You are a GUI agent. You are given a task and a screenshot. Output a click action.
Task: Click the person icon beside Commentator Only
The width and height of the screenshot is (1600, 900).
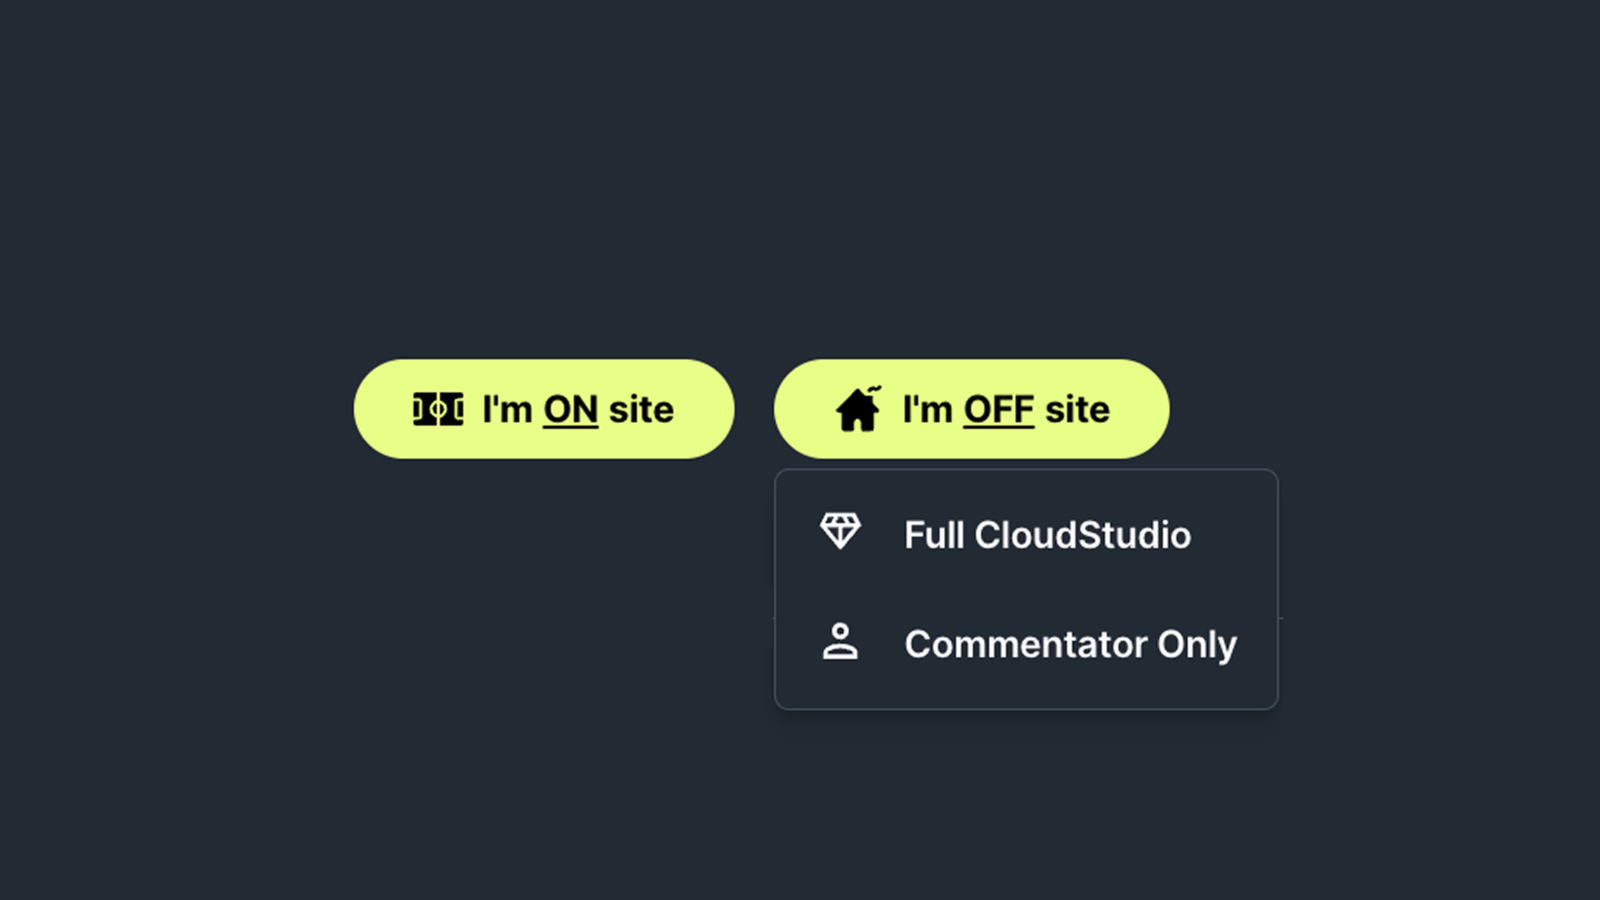pyautogui.click(x=840, y=642)
